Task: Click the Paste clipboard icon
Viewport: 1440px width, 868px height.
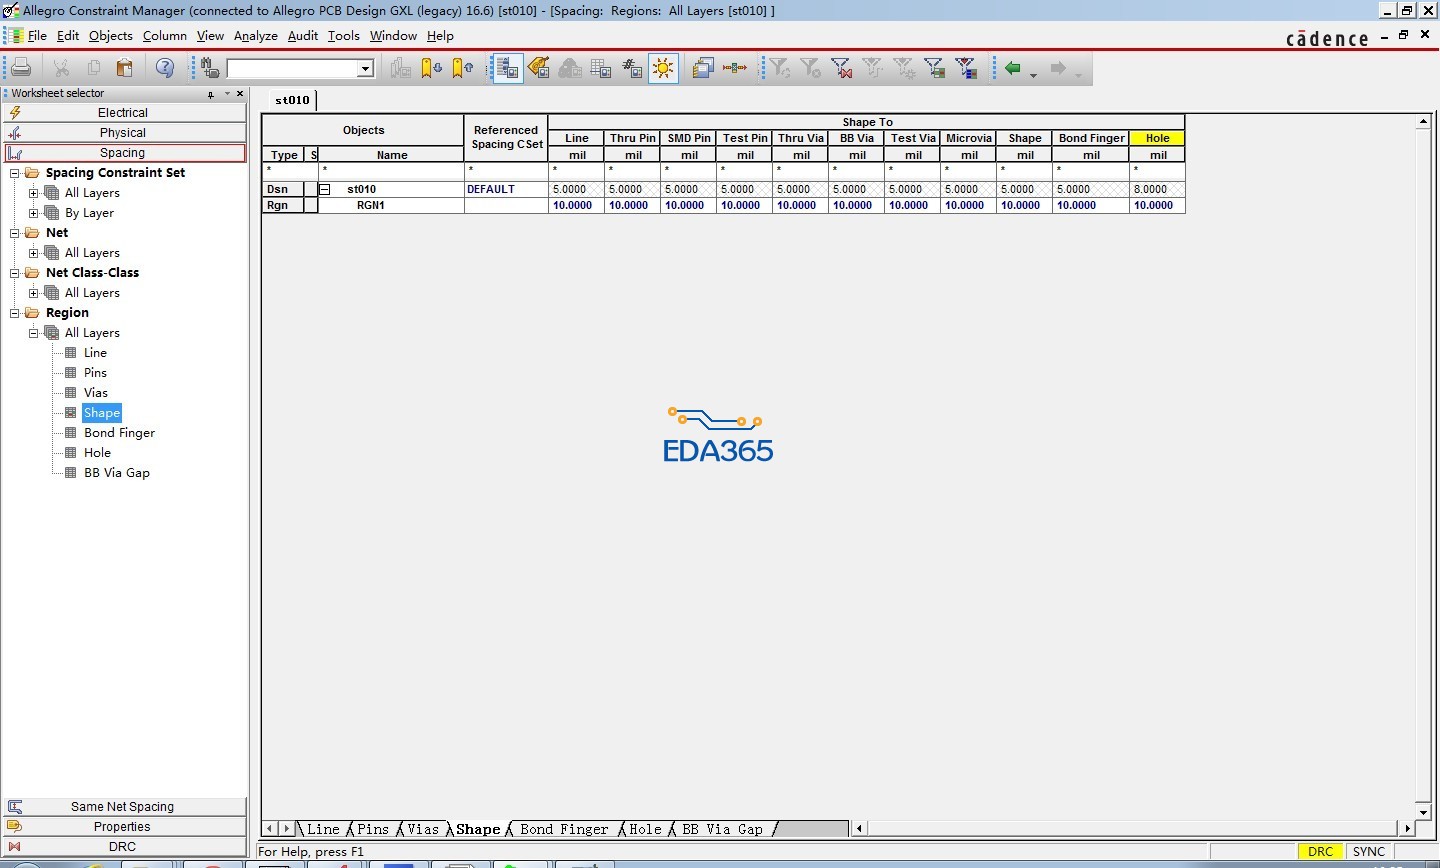Action: coord(125,68)
